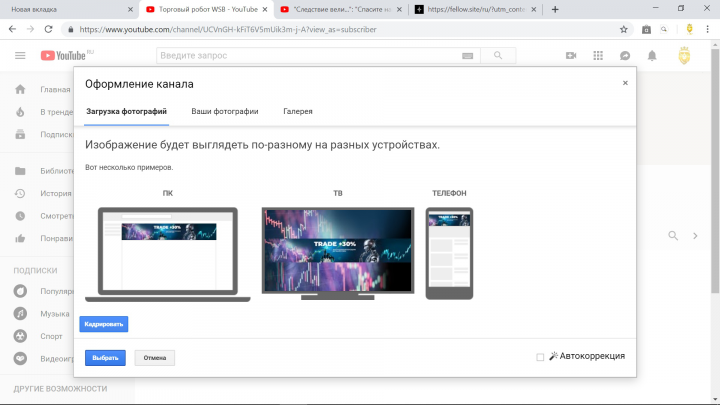Switch to the Ваши фотографии tab
720x405 pixels.
tap(225, 112)
